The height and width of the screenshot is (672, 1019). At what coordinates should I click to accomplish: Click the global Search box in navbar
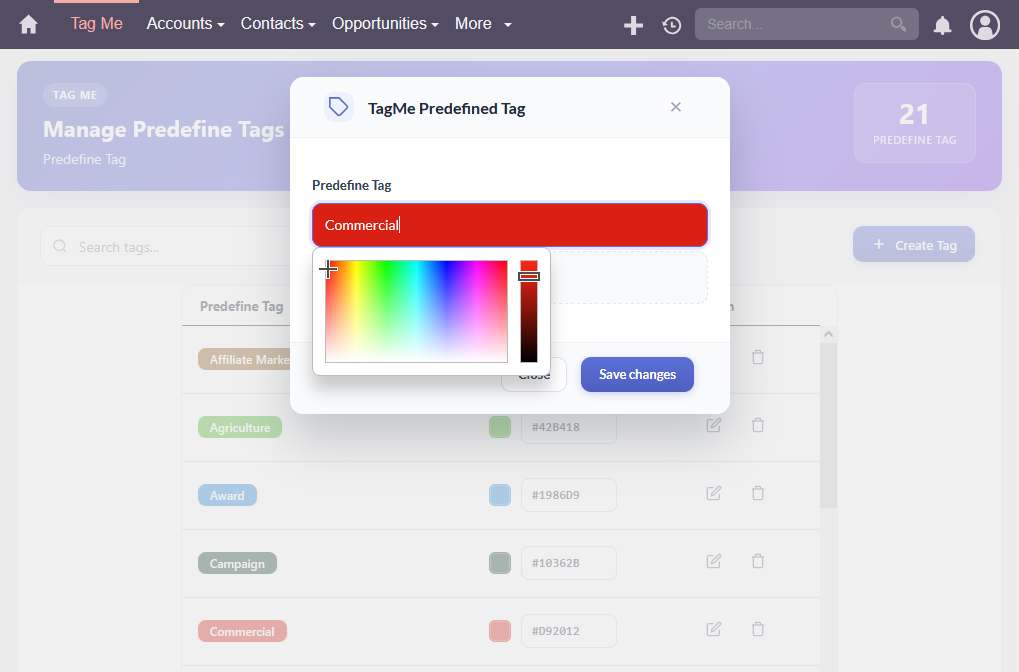pos(806,24)
